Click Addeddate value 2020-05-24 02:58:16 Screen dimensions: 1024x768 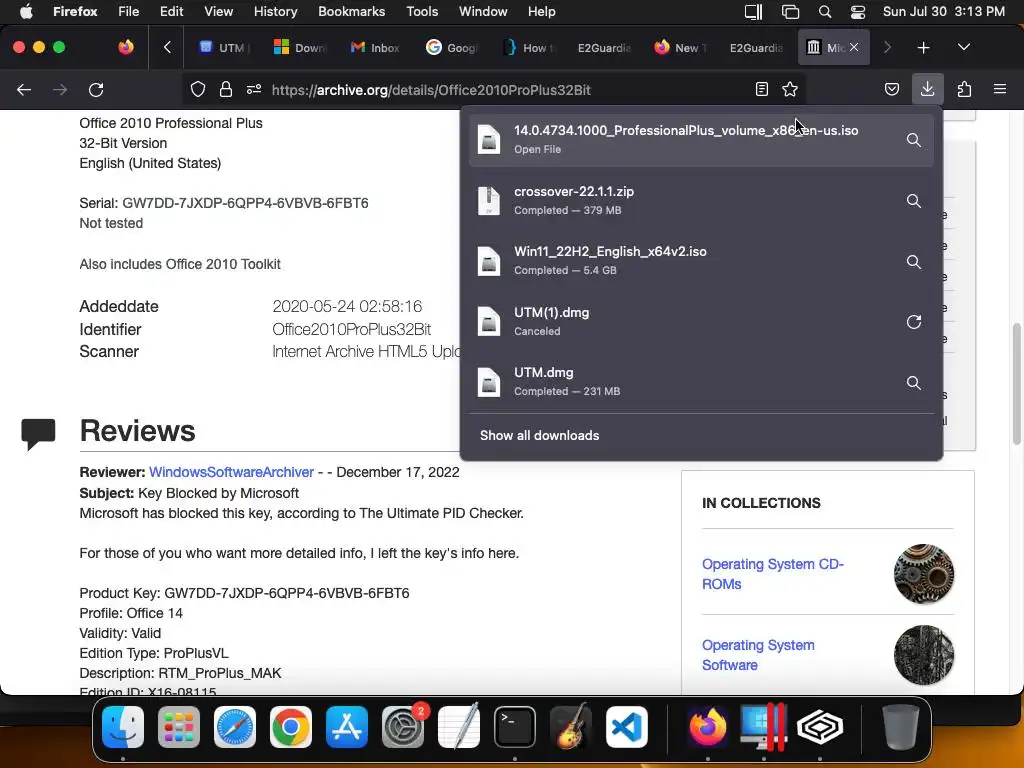347,306
